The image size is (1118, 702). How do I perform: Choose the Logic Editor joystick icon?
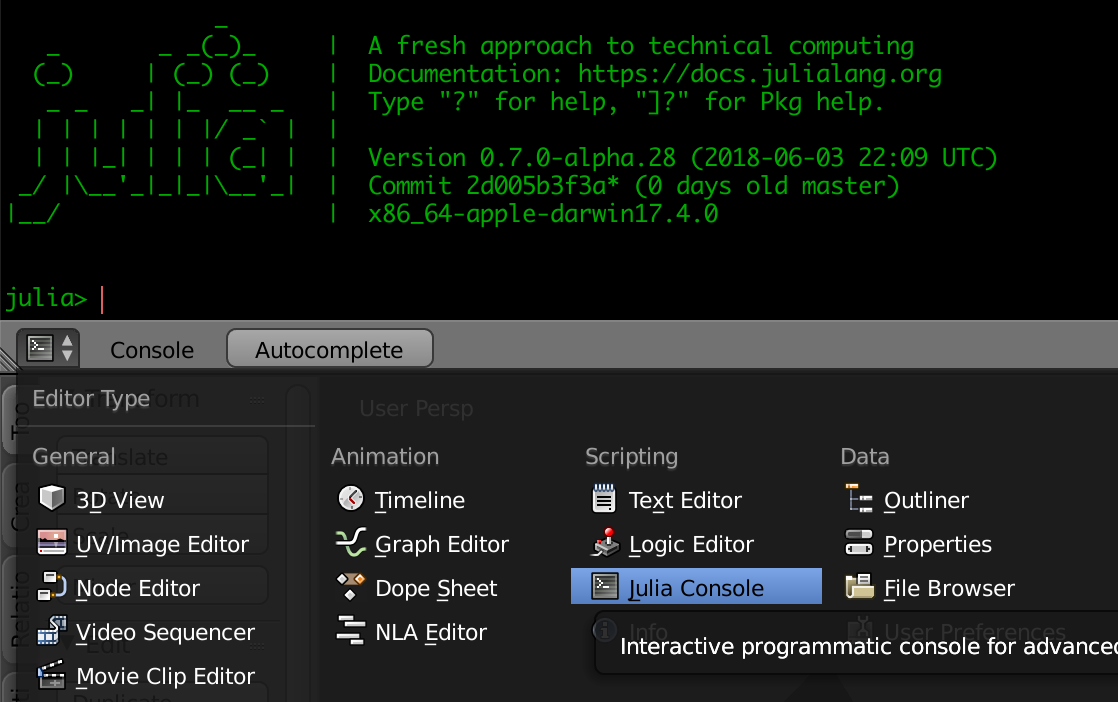(x=605, y=542)
